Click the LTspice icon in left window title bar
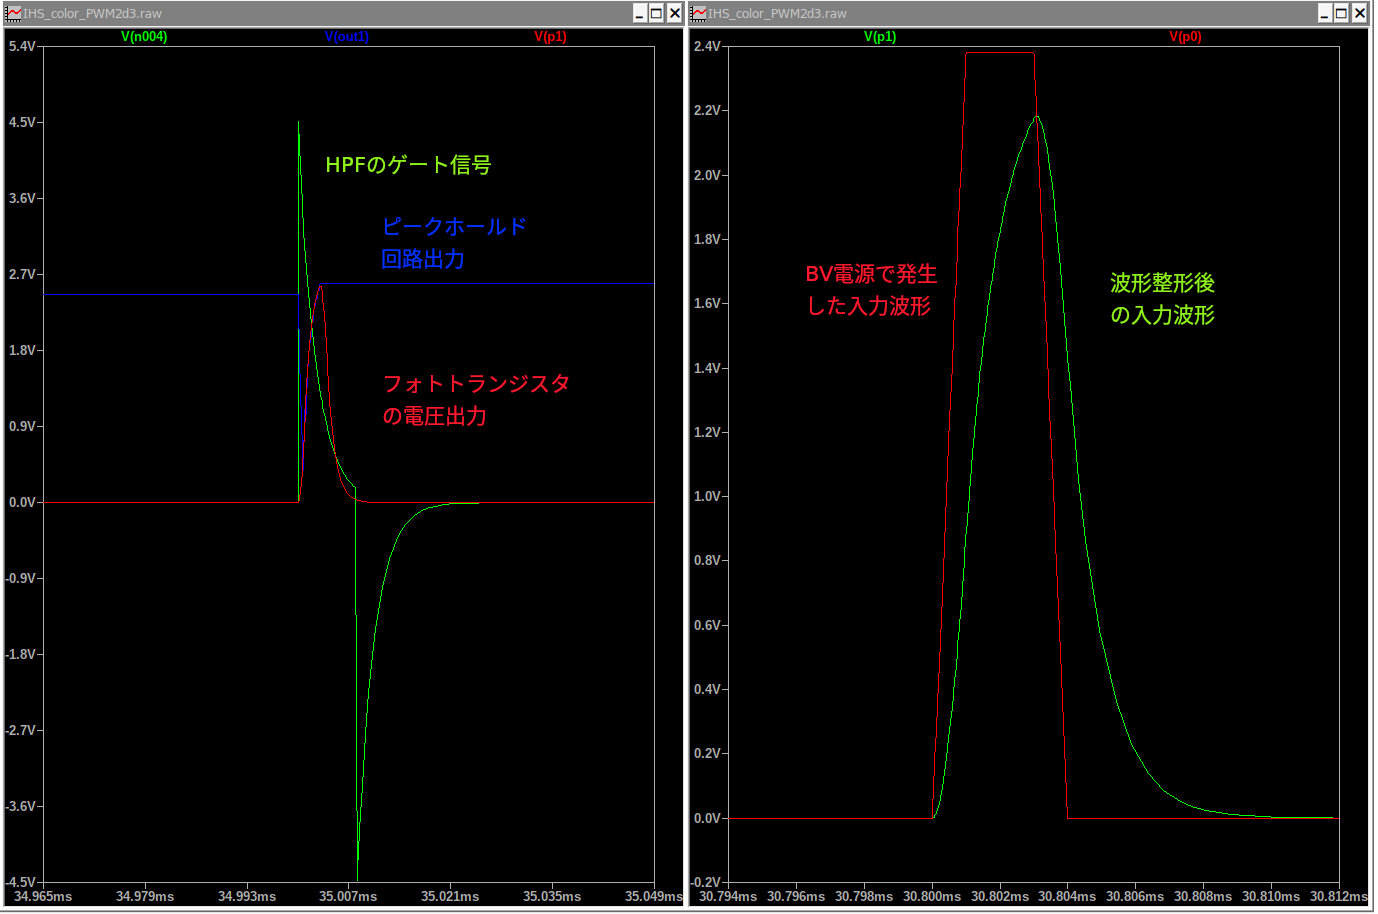The height and width of the screenshot is (914, 1378). tap(13, 13)
